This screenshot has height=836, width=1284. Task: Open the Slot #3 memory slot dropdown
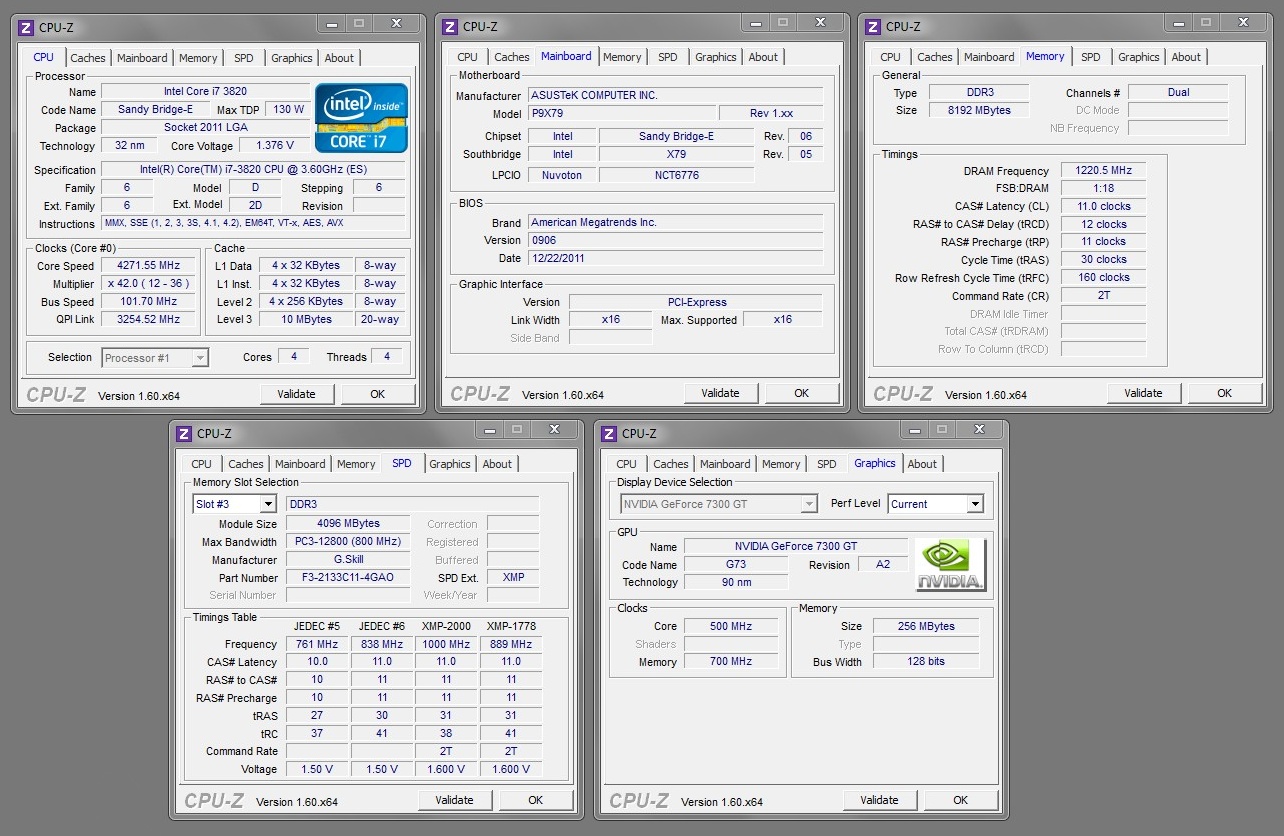(268, 505)
